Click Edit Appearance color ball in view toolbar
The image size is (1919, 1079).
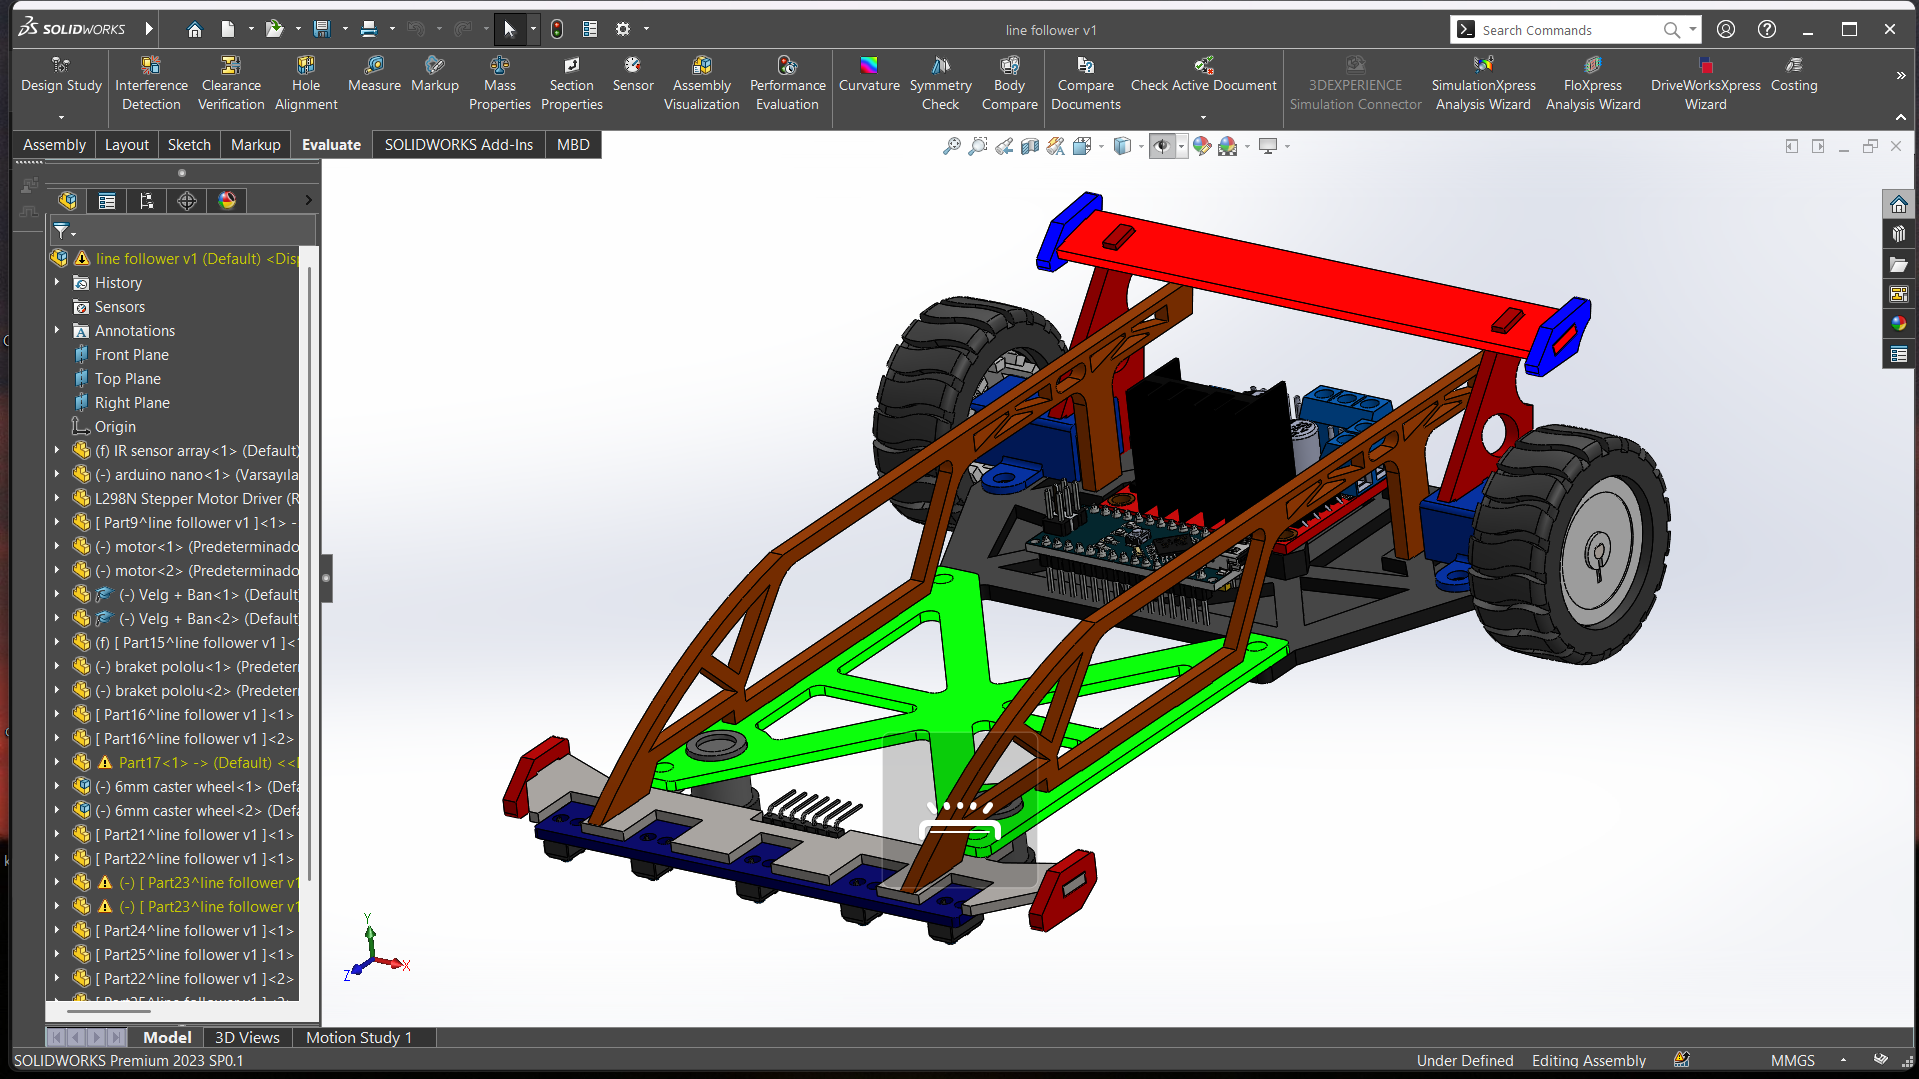pyautogui.click(x=1201, y=146)
